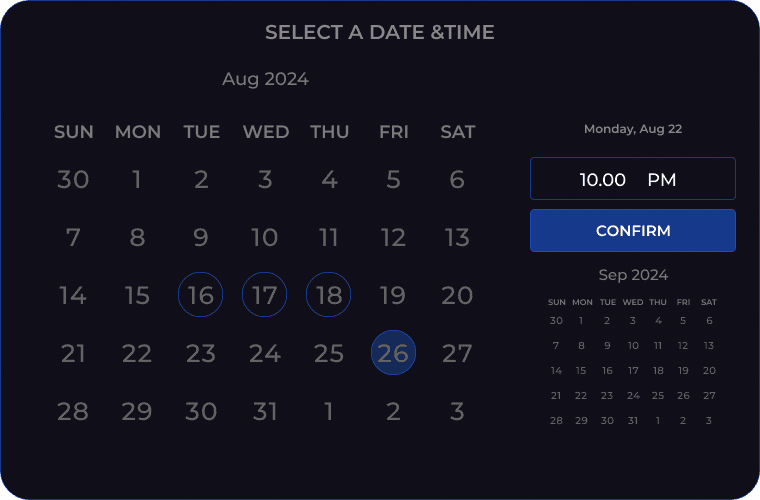Pick circled date 16 in August calendar

201,295
